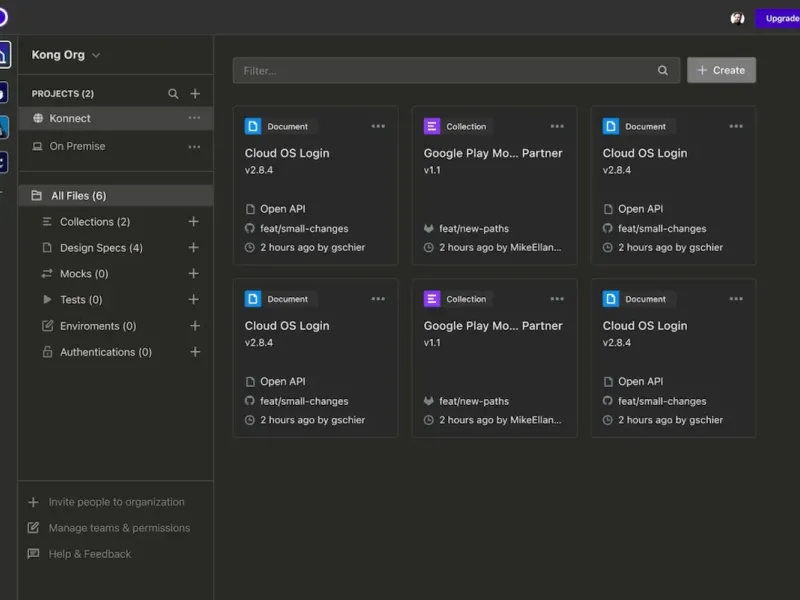Select the On Premise project
This screenshot has width=800, height=600.
point(77,147)
